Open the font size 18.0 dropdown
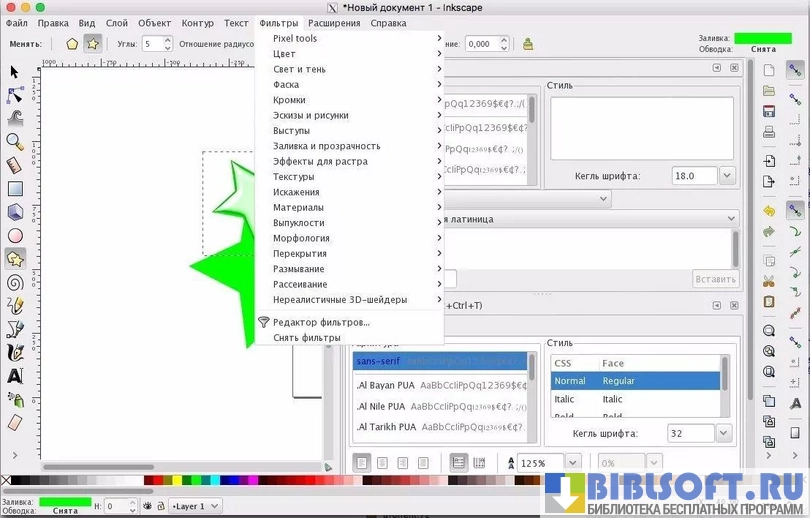Image resolution: width=810 pixels, height=518 pixels. pyautogui.click(x=727, y=176)
